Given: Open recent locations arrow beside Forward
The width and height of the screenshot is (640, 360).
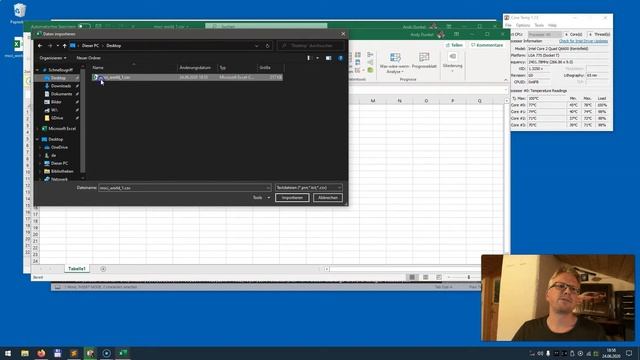Looking at the screenshot, I should [58, 46].
